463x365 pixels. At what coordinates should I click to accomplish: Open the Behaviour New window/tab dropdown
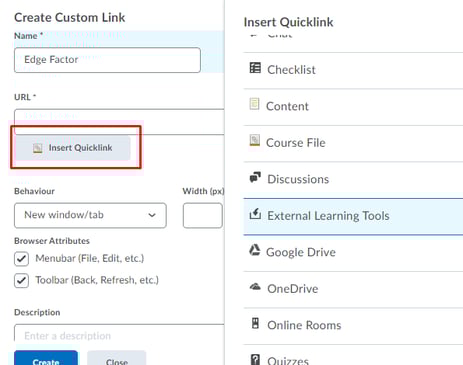(x=90, y=215)
